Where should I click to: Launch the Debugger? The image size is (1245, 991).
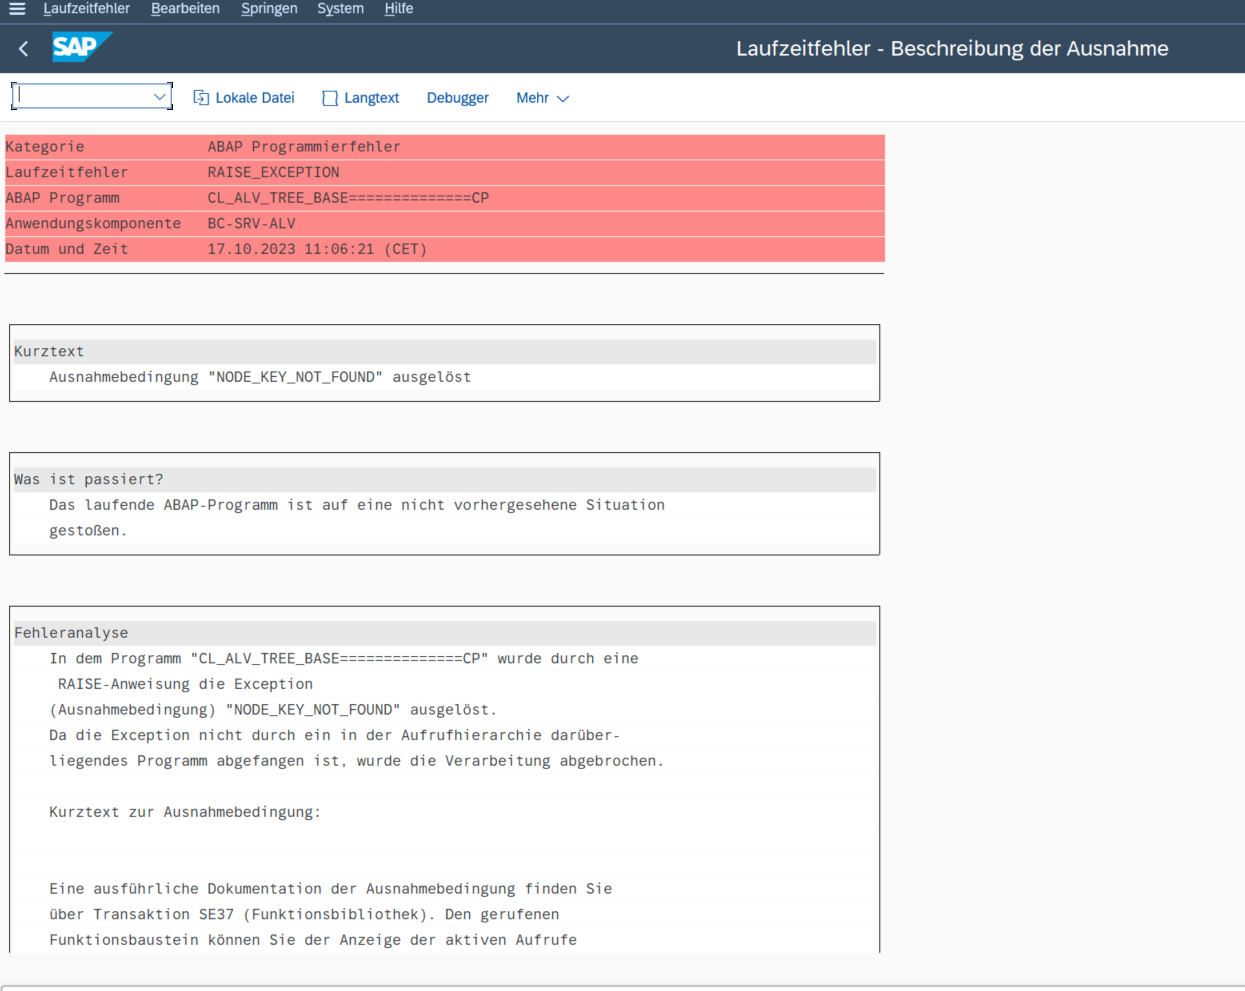coord(457,98)
